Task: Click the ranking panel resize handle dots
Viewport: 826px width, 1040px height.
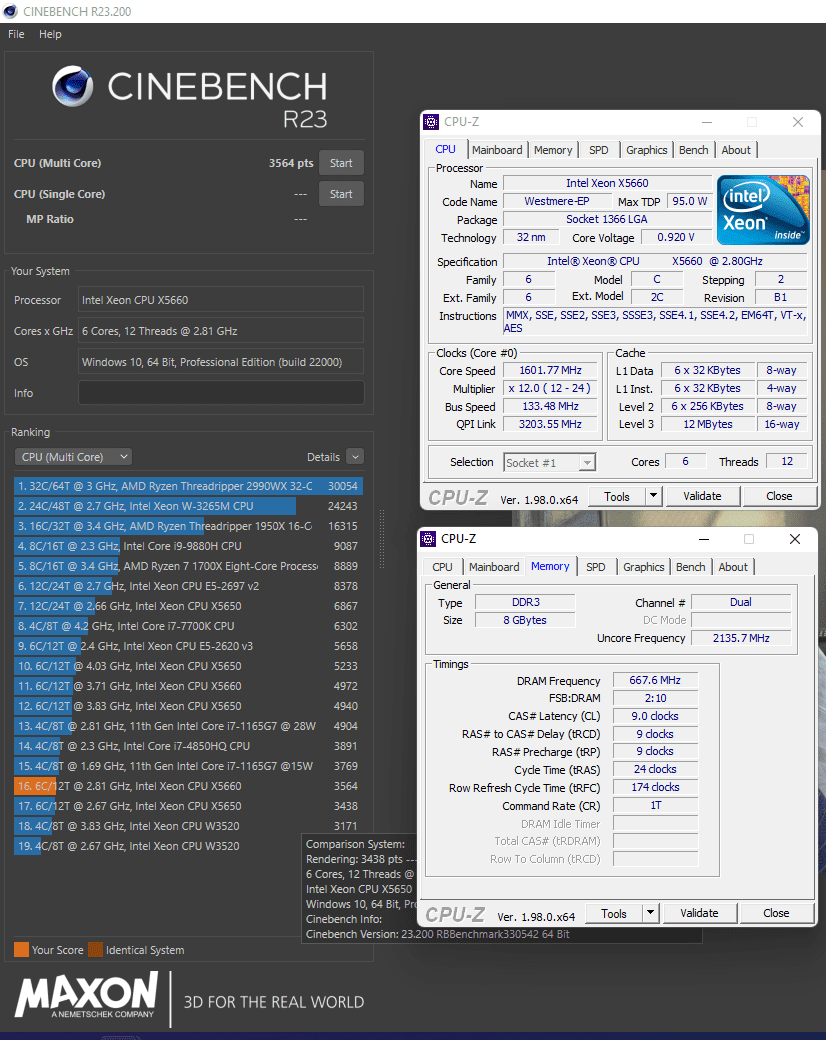Action: tap(381, 539)
